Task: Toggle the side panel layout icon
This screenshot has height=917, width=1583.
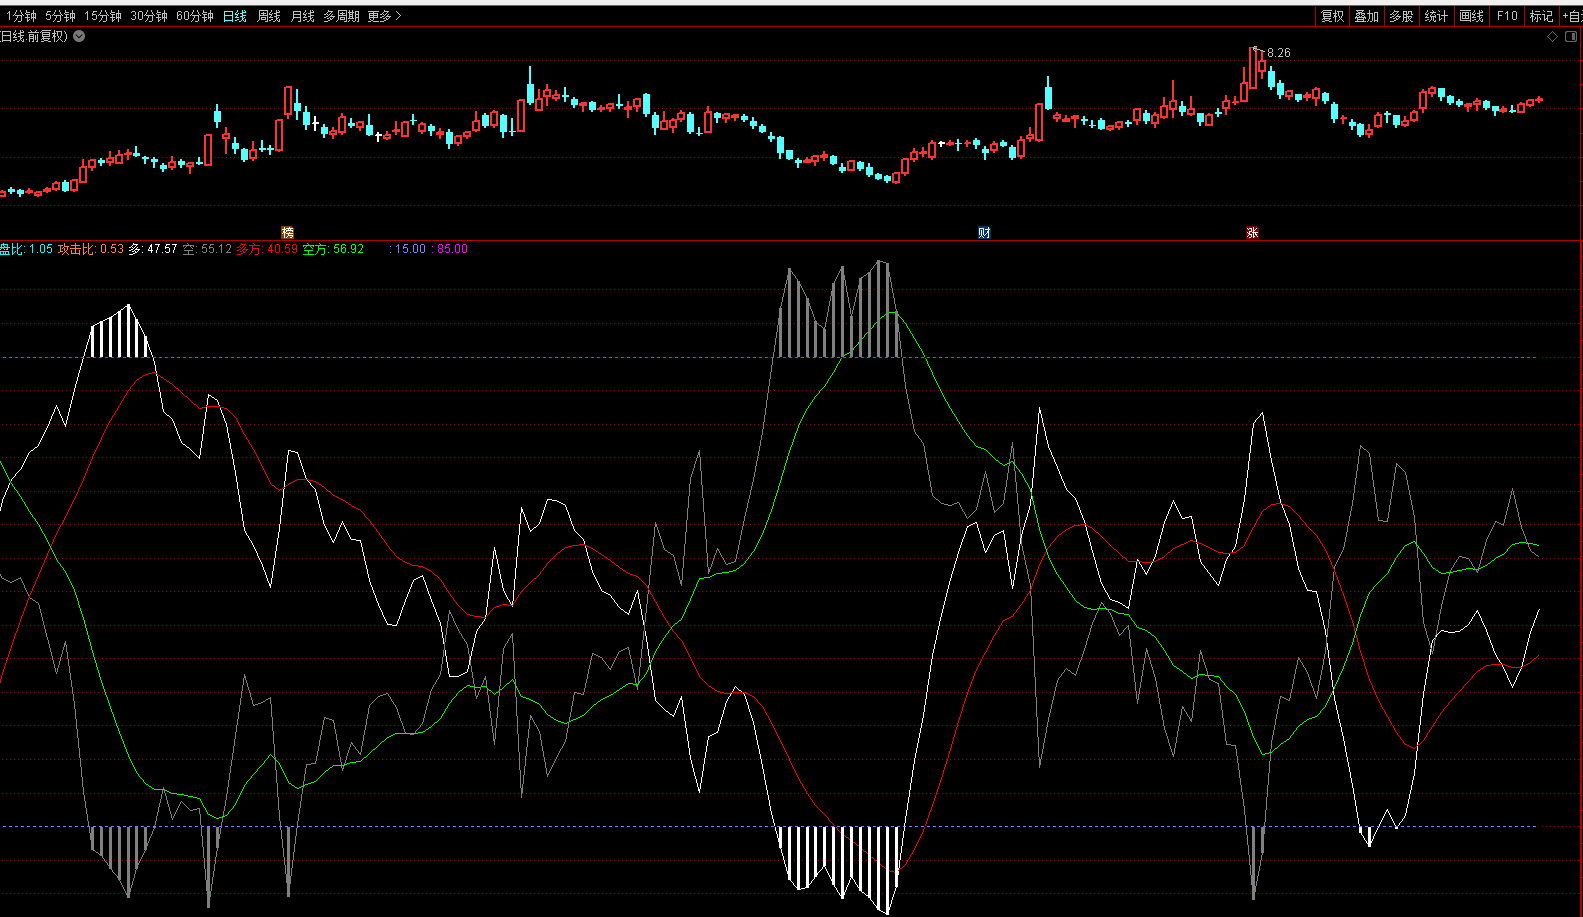Action: (x=1571, y=37)
